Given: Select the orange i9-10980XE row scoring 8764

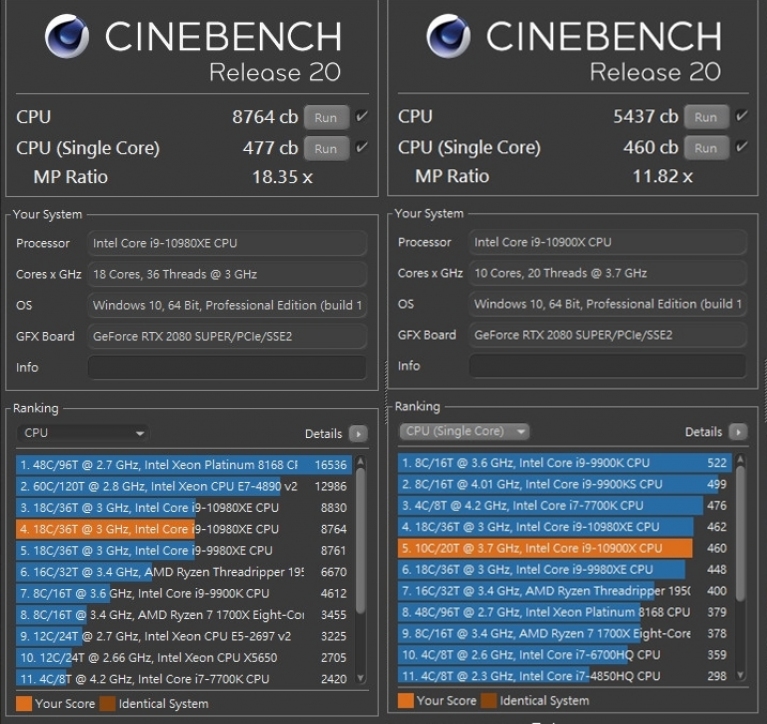Looking at the screenshot, I should tap(184, 529).
